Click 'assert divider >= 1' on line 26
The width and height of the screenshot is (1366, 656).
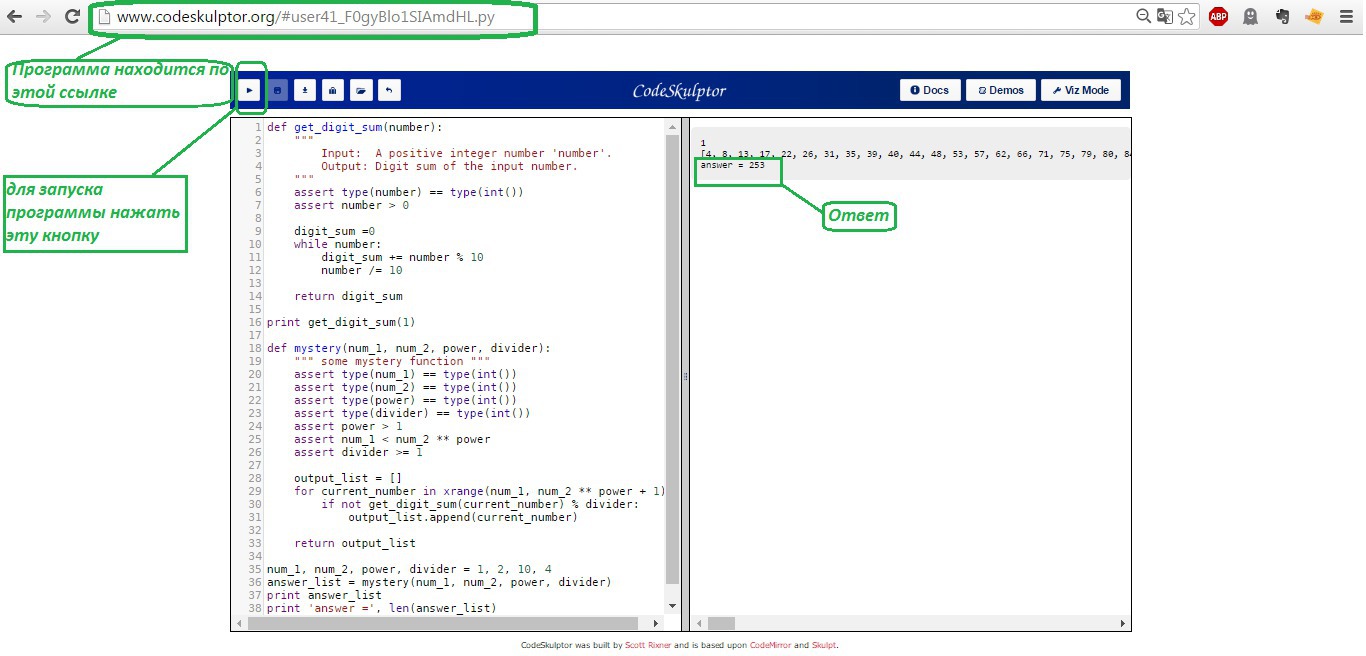pos(358,452)
